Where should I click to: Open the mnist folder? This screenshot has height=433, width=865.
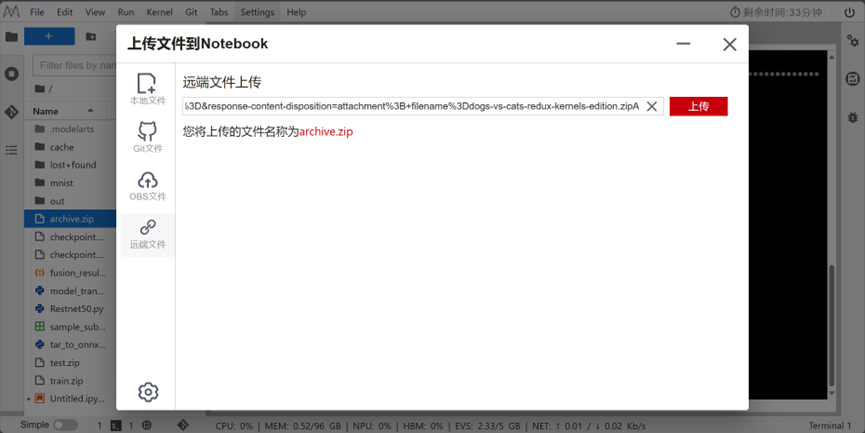coord(70,183)
